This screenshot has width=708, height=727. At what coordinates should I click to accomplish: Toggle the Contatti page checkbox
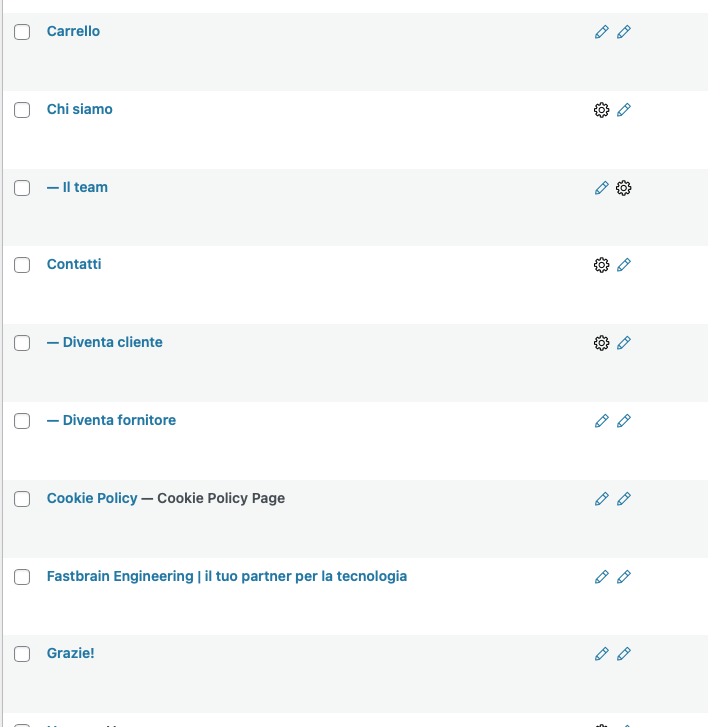22,265
